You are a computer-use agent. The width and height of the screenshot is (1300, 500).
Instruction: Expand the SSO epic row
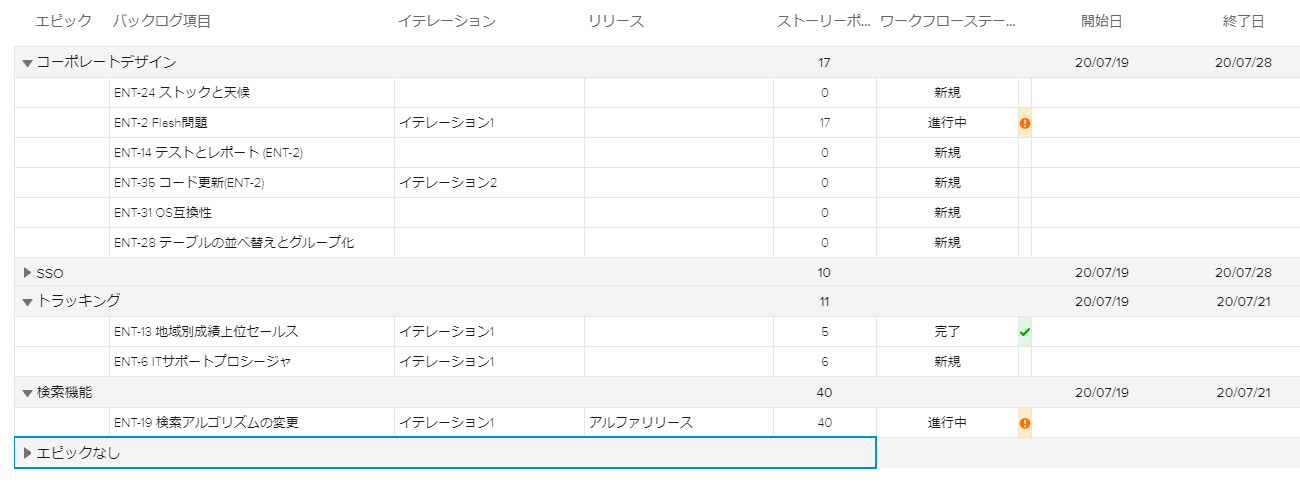click(x=27, y=272)
